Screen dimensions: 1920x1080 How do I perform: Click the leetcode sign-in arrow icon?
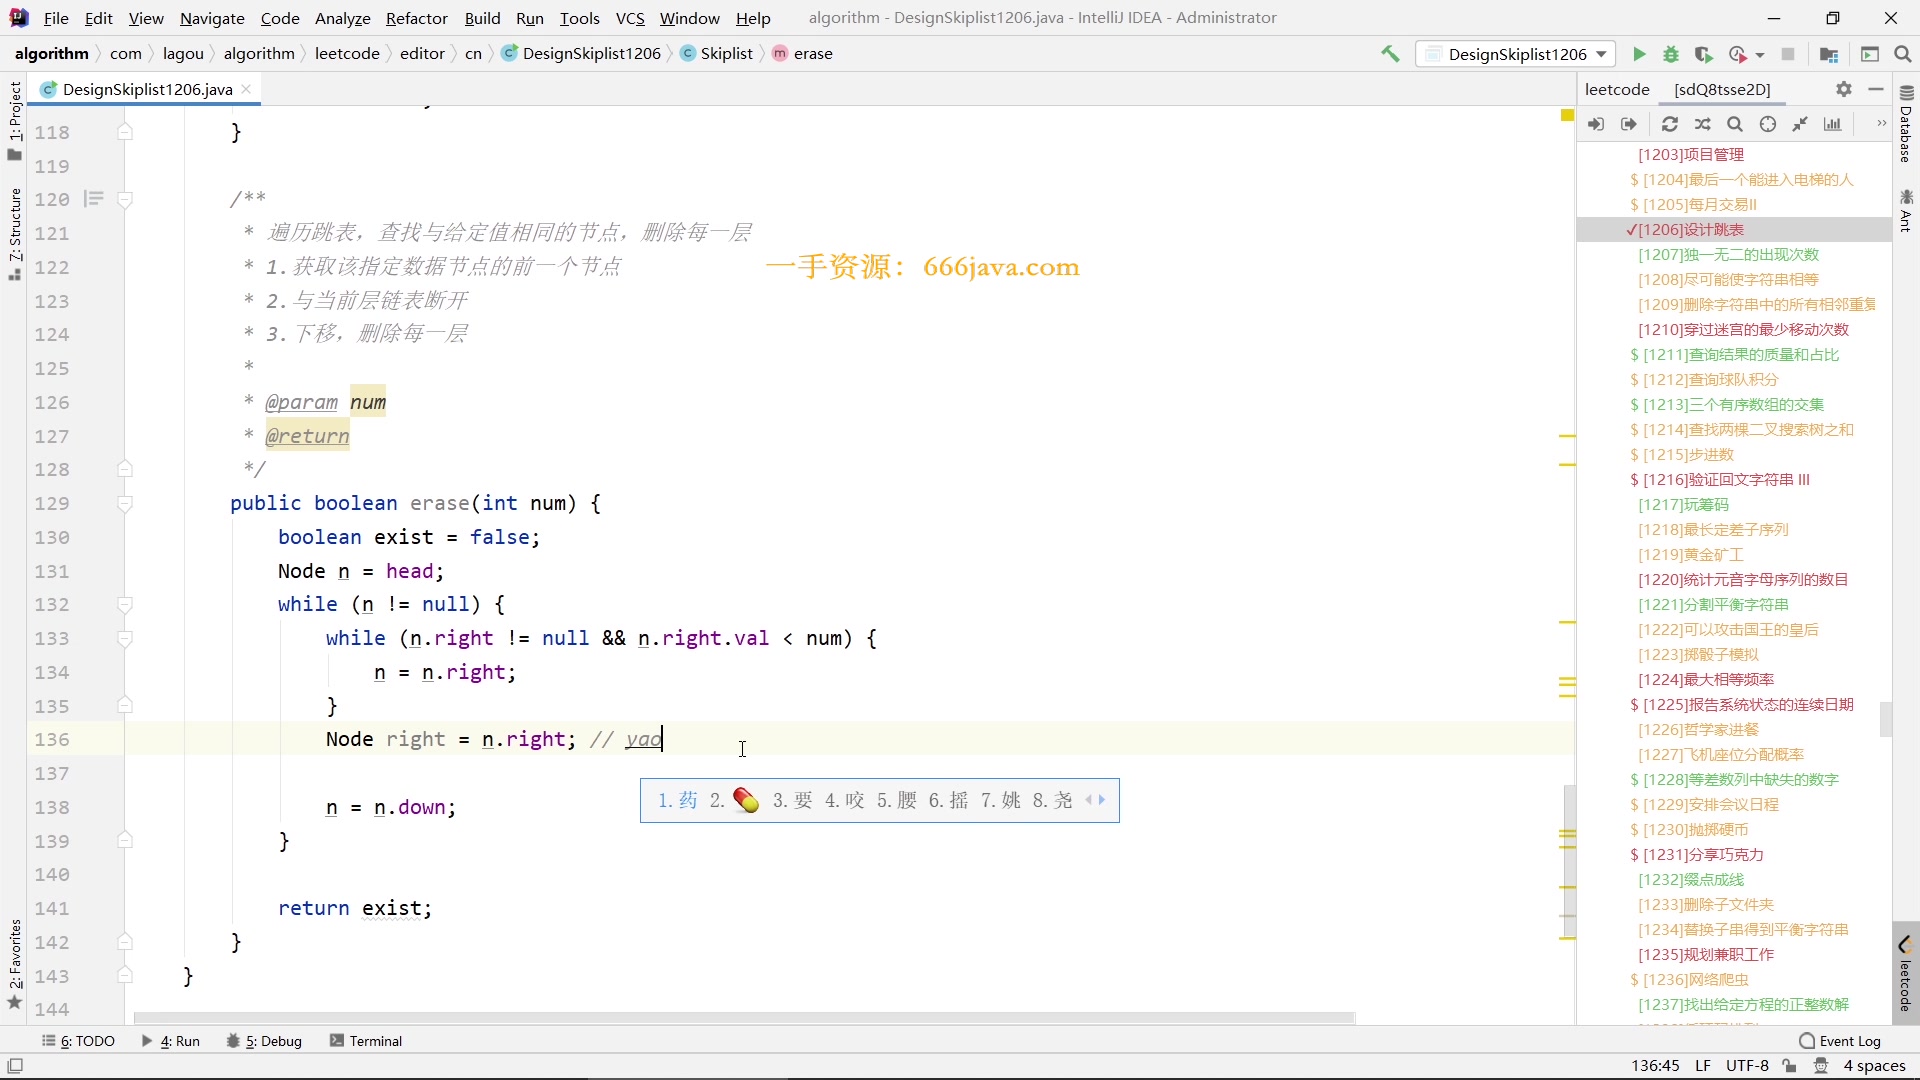point(1596,124)
